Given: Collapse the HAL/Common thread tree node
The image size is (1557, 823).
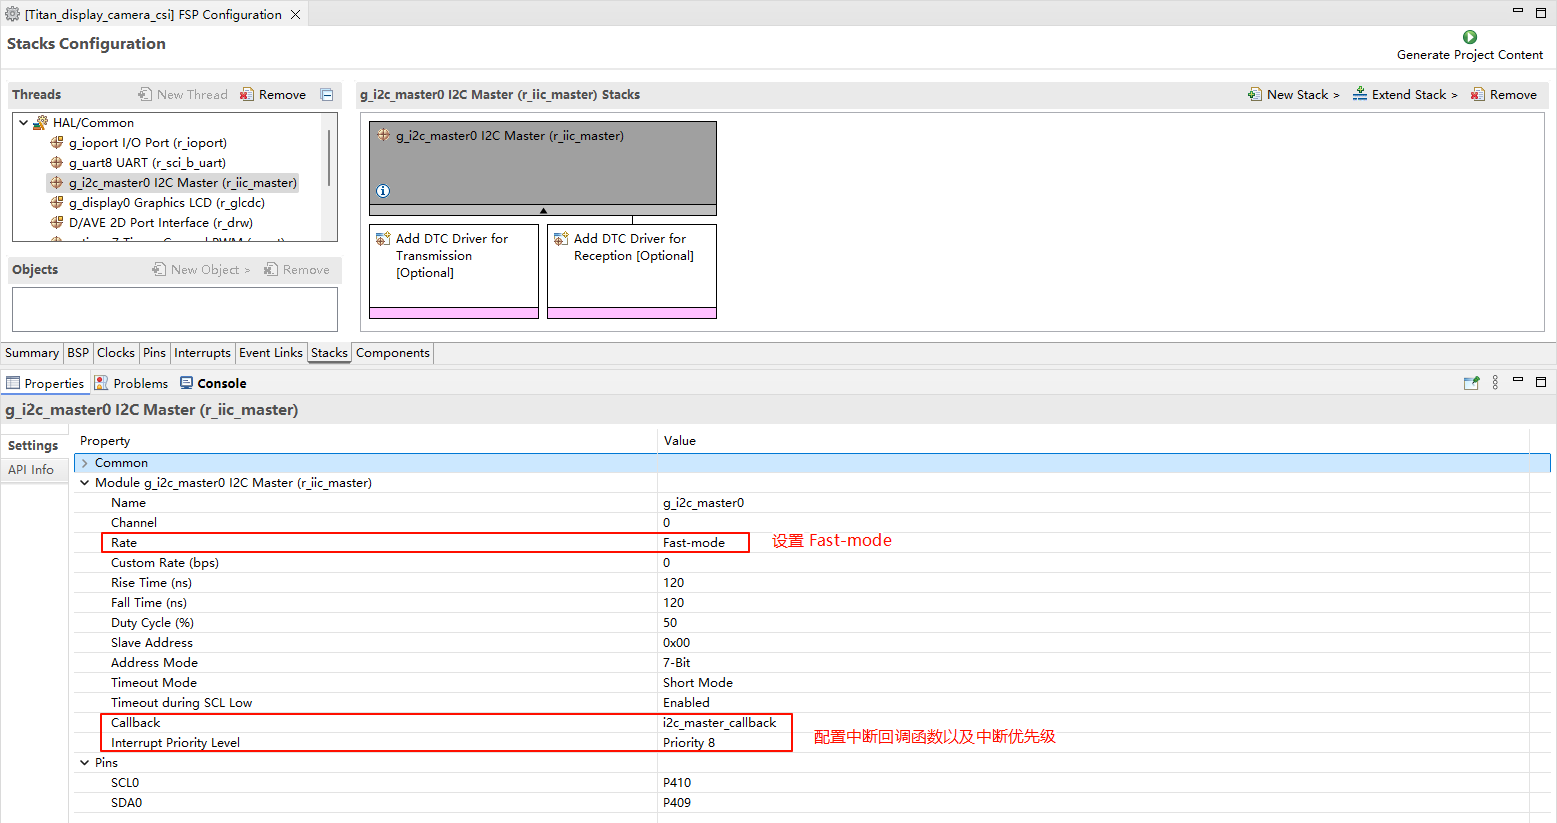Looking at the screenshot, I should (x=24, y=123).
